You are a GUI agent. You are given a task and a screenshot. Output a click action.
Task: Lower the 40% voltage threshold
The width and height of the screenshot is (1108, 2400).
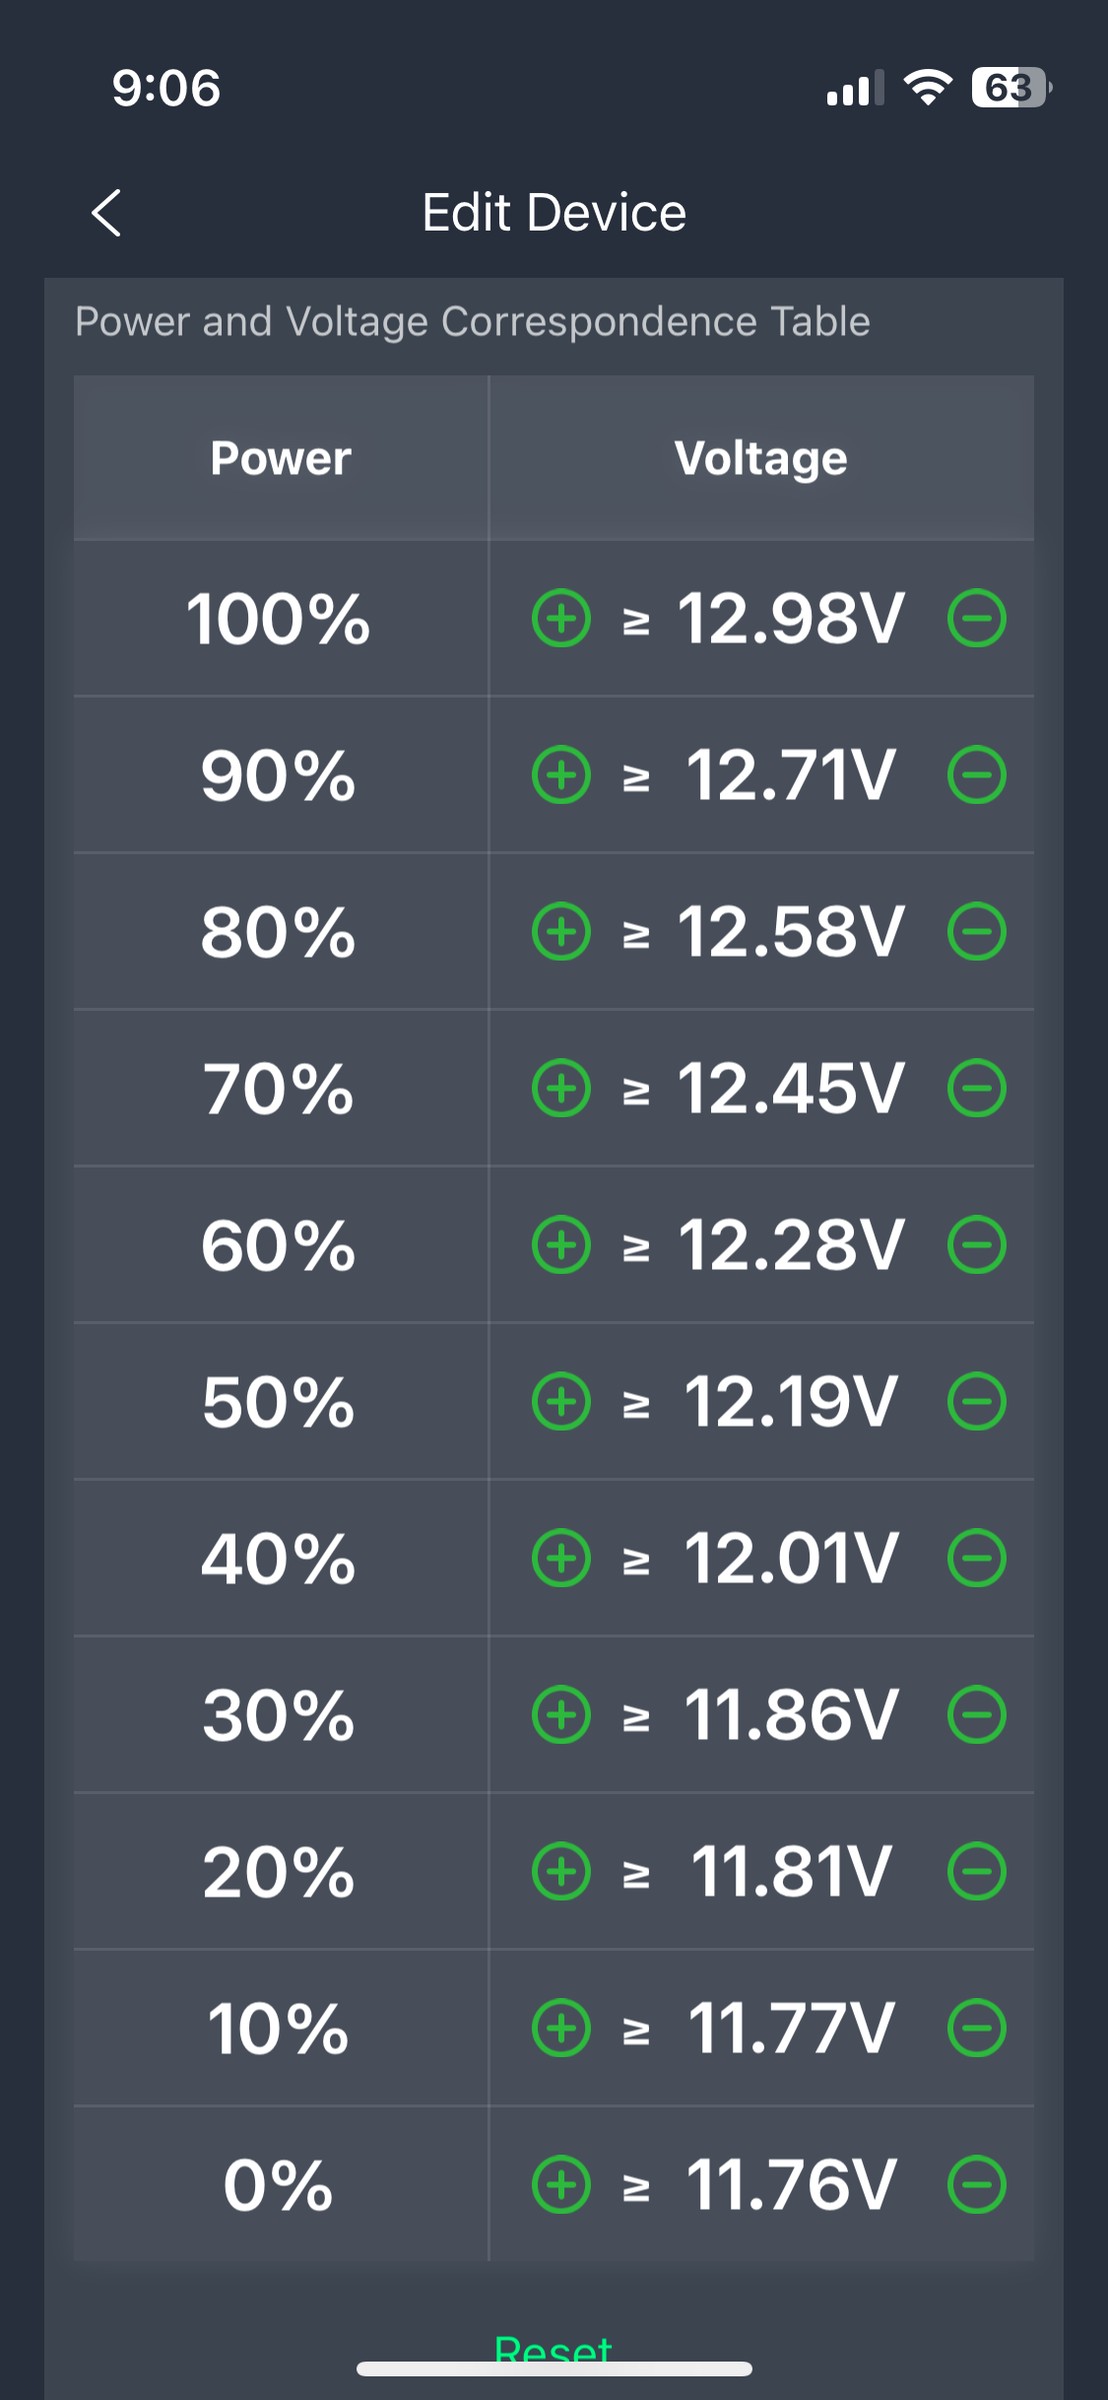[976, 1558]
